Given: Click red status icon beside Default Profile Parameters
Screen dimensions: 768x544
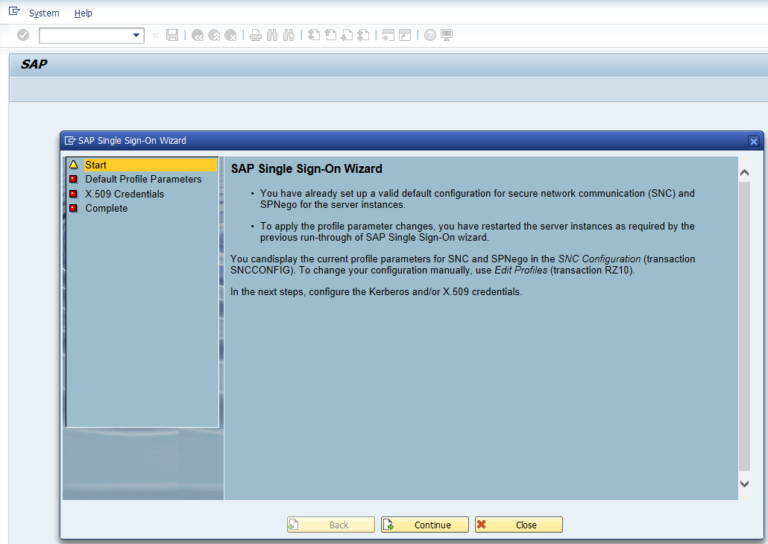Looking at the screenshot, I should tap(73, 179).
